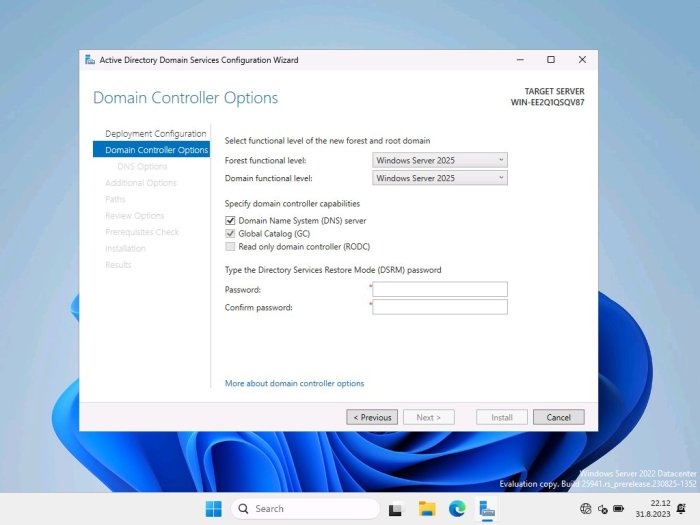Open the Domain functional level dropdown
The height and width of the screenshot is (525, 700).
coord(440,178)
